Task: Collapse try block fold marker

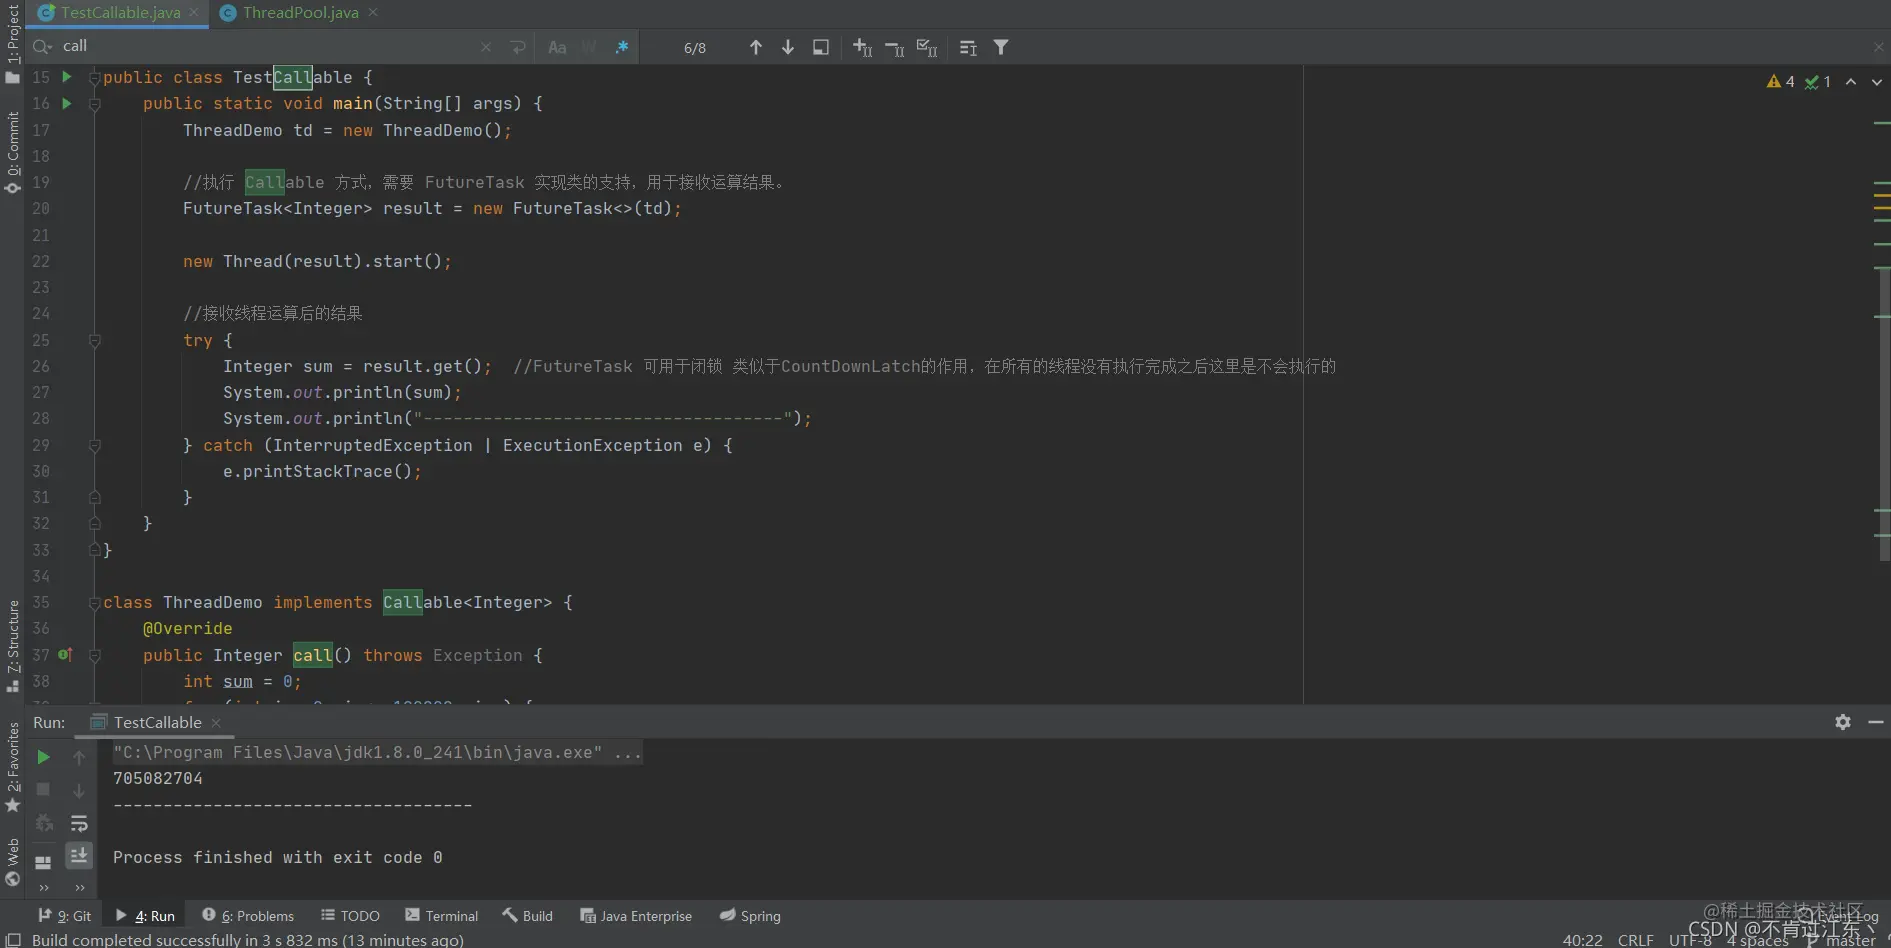Action: tap(95, 341)
